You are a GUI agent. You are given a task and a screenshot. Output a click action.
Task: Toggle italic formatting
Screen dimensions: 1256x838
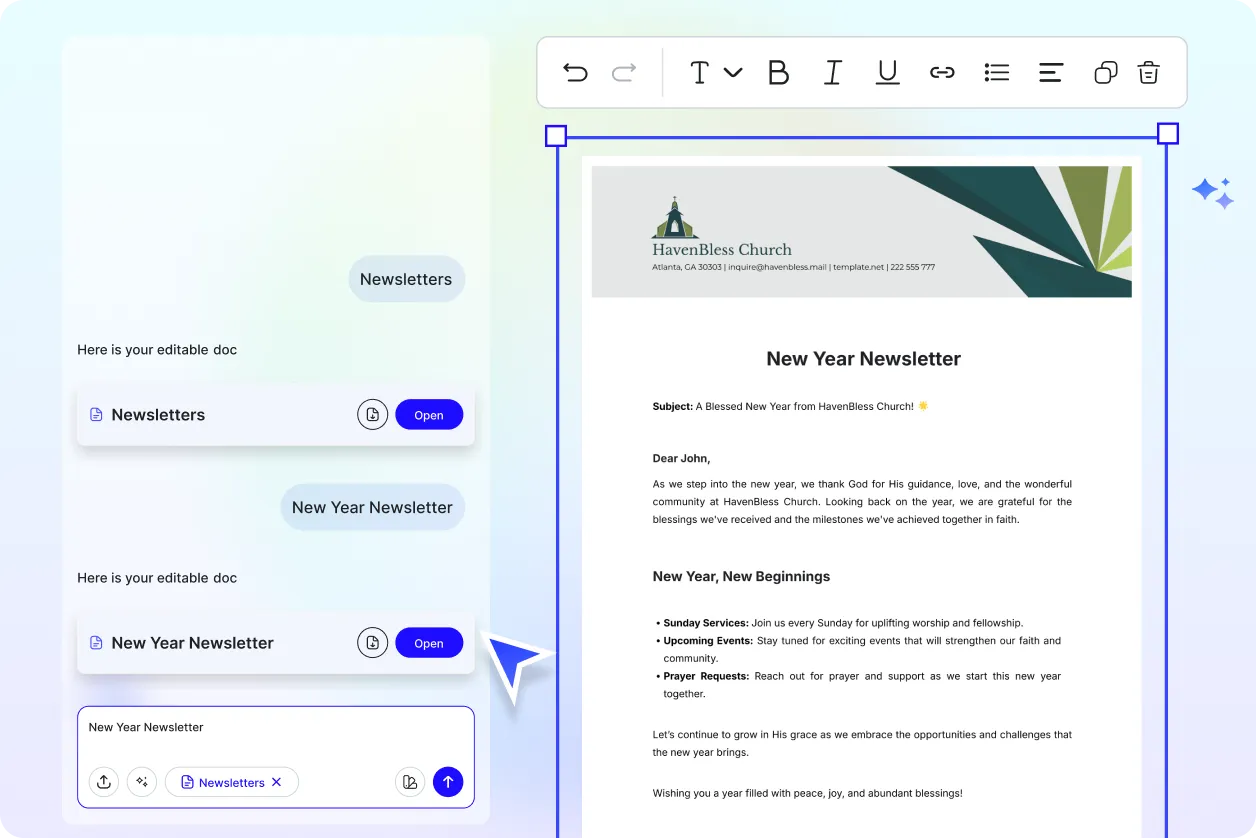[x=832, y=72]
